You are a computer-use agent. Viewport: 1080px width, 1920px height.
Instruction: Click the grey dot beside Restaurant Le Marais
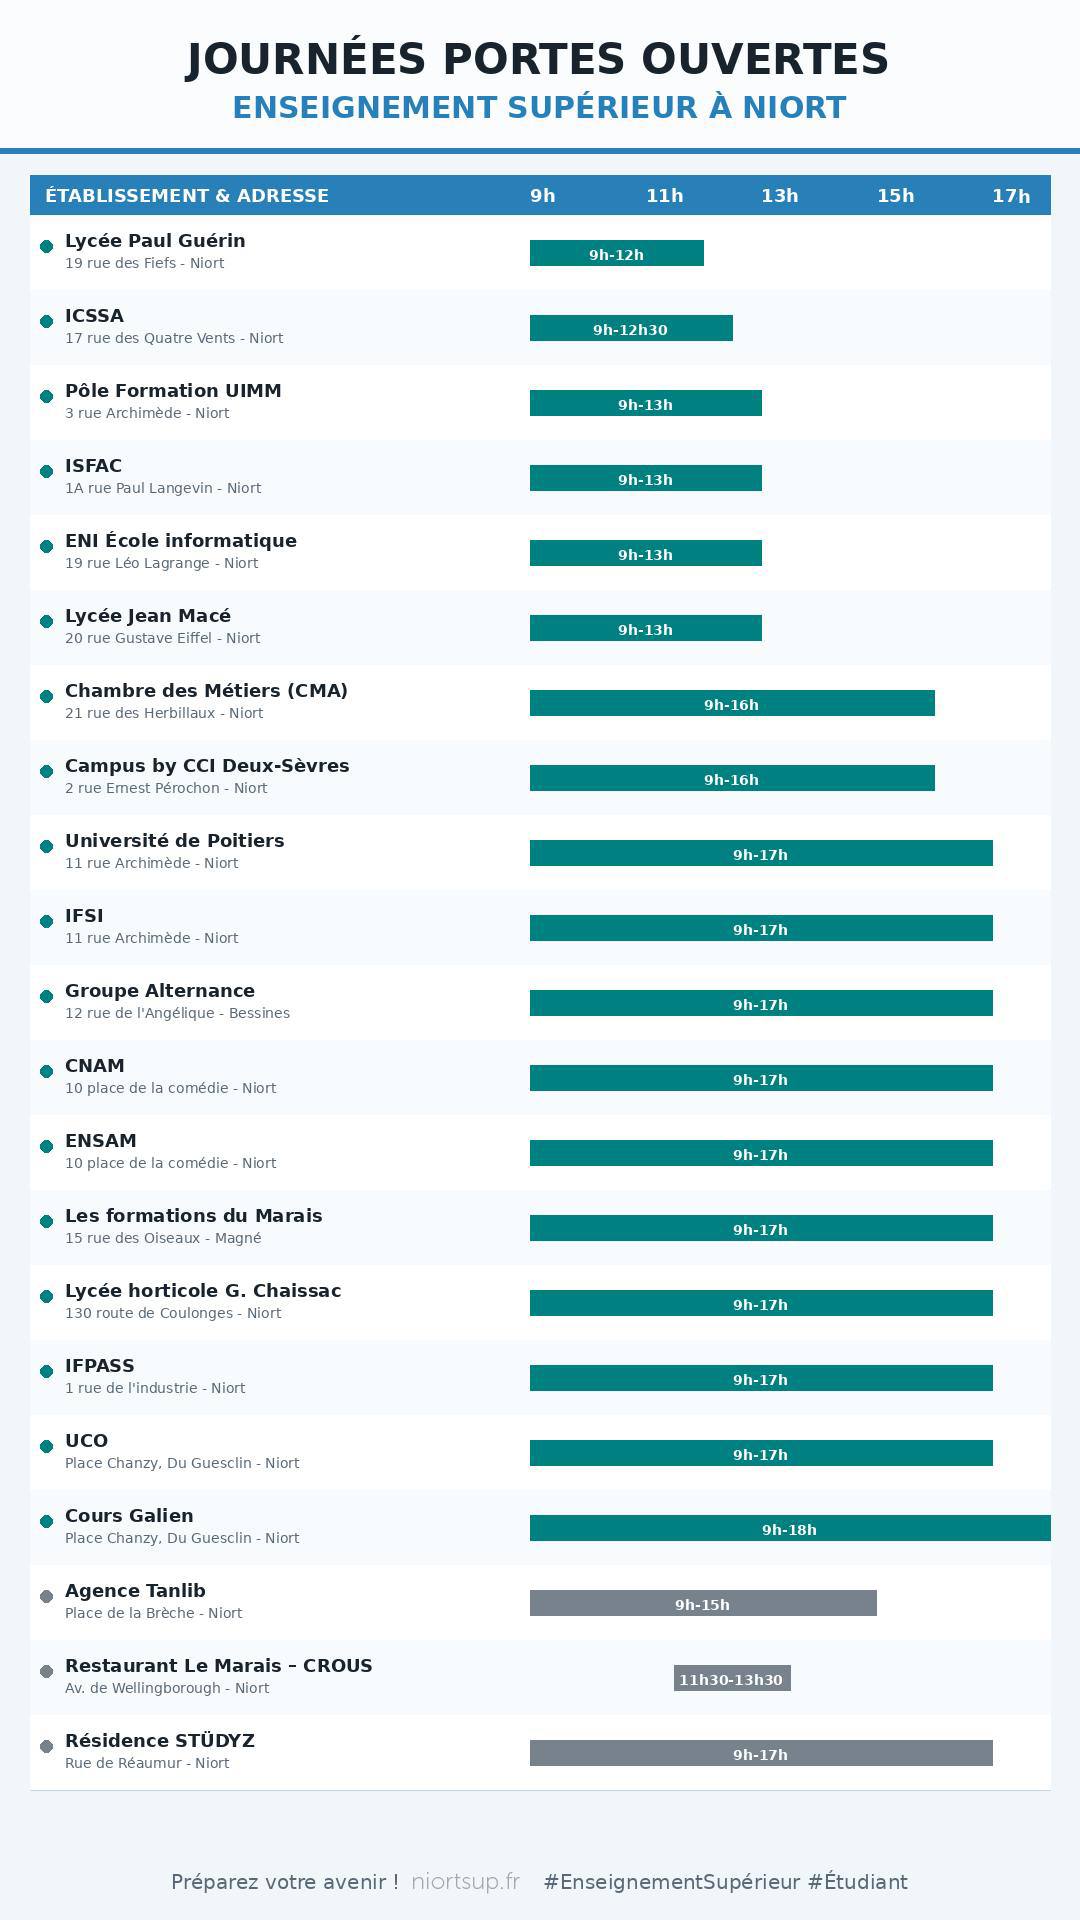point(46,1671)
